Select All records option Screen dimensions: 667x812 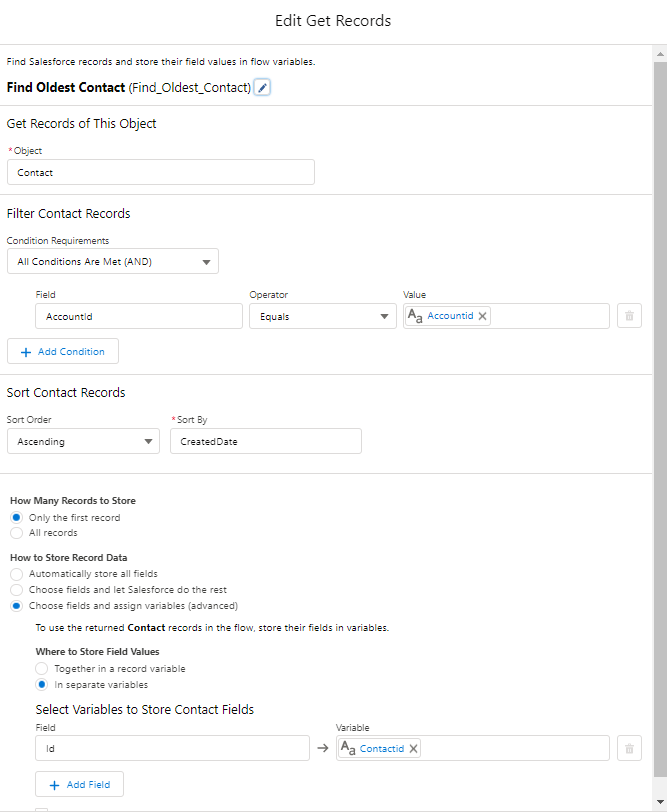pos(17,533)
